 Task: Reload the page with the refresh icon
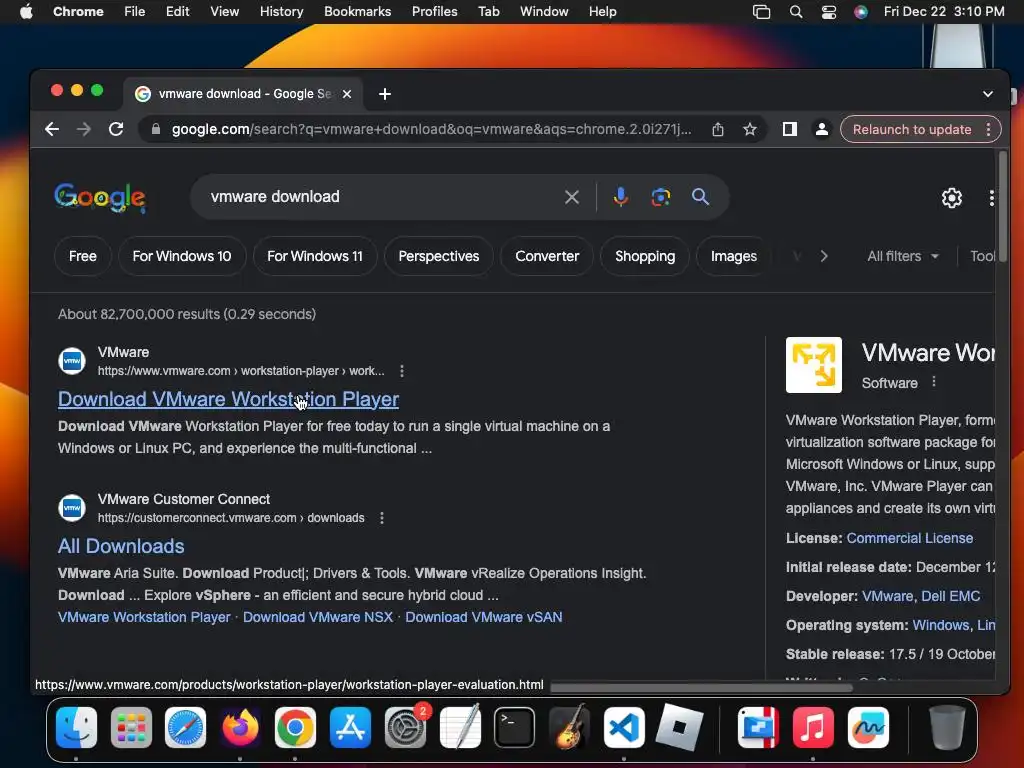click(116, 129)
